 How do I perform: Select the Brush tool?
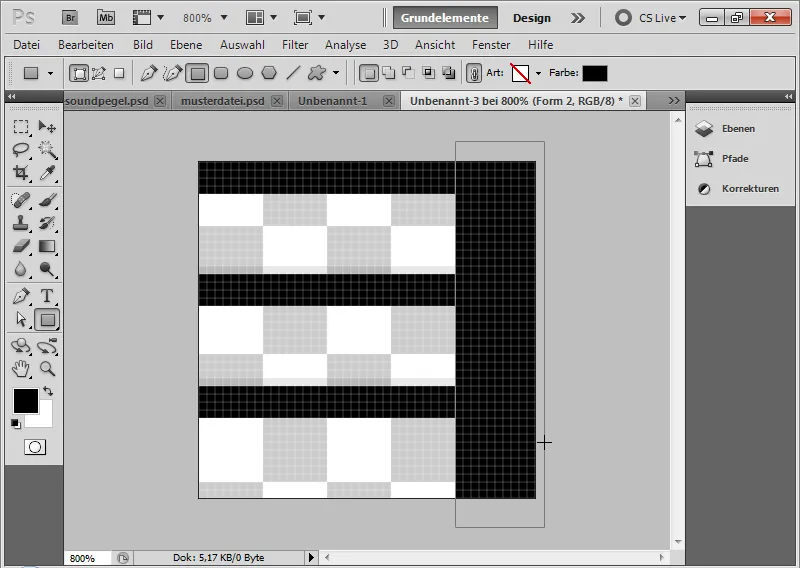coord(47,200)
